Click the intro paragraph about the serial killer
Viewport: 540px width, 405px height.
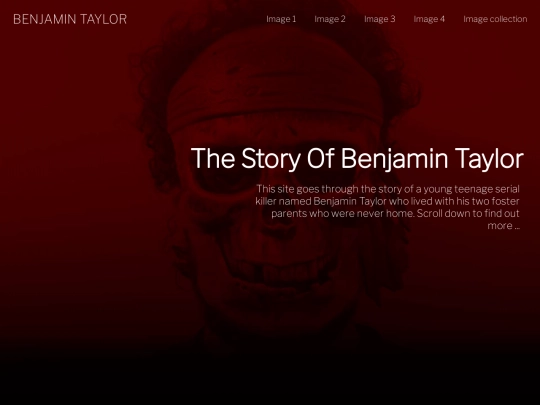[387, 207]
